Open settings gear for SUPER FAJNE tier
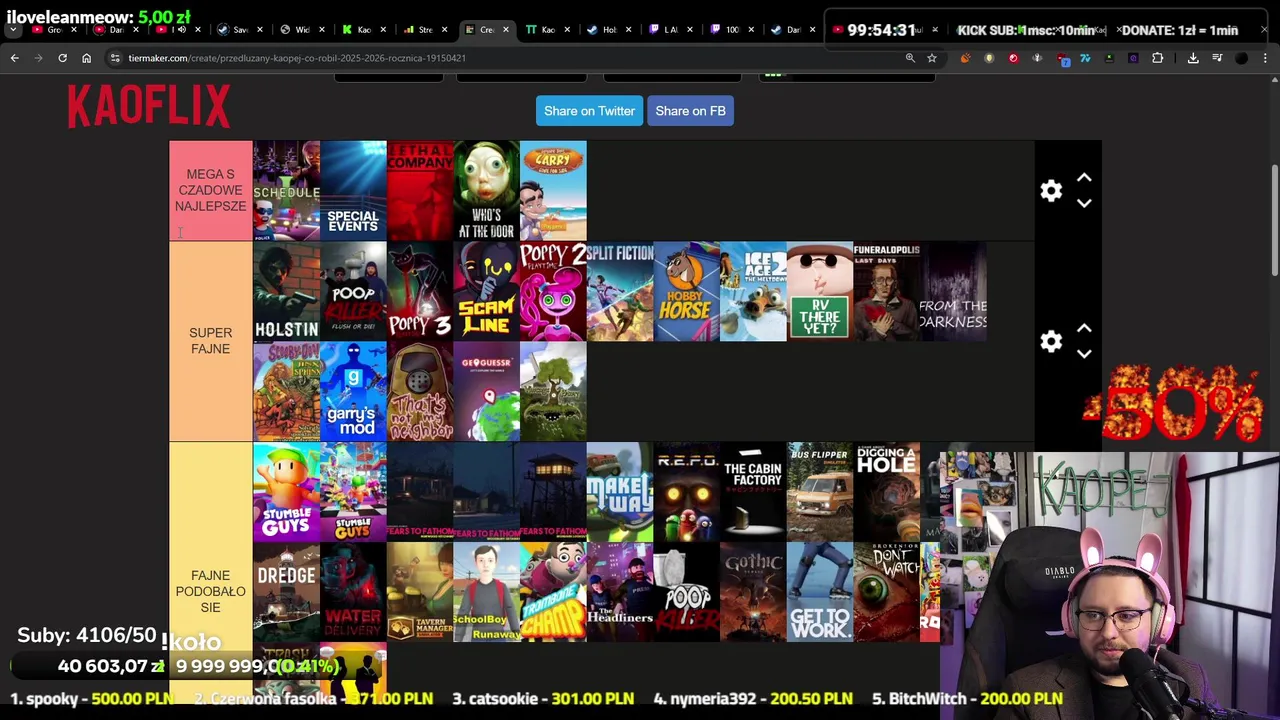This screenshot has width=1280, height=720. click(1051, 342)
